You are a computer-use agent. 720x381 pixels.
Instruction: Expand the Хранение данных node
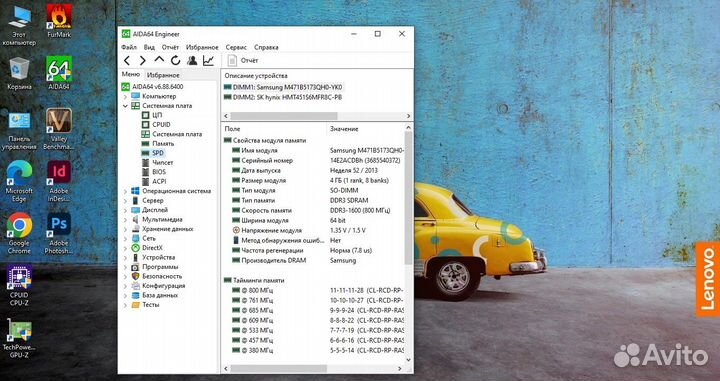125,229
